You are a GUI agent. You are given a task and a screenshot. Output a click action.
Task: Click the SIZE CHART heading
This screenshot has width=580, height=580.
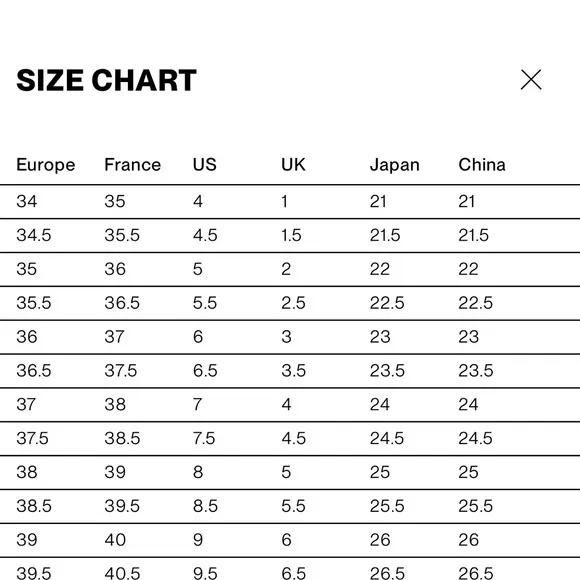[107, 80]
